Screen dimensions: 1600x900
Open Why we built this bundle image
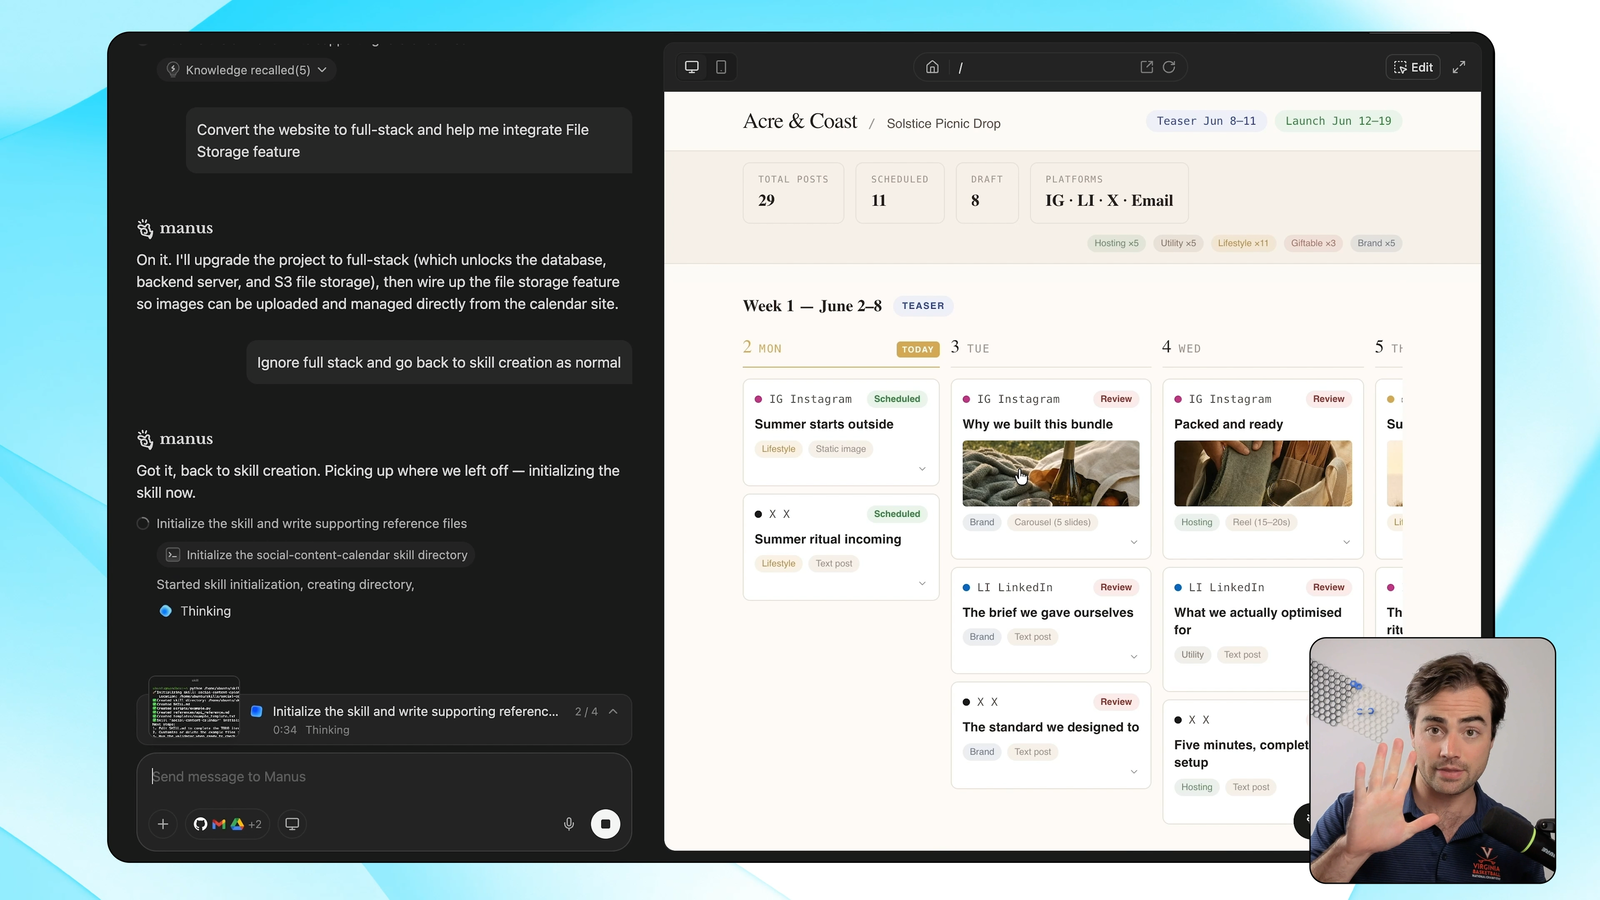pyautogui.click(x=1051, y=473)
